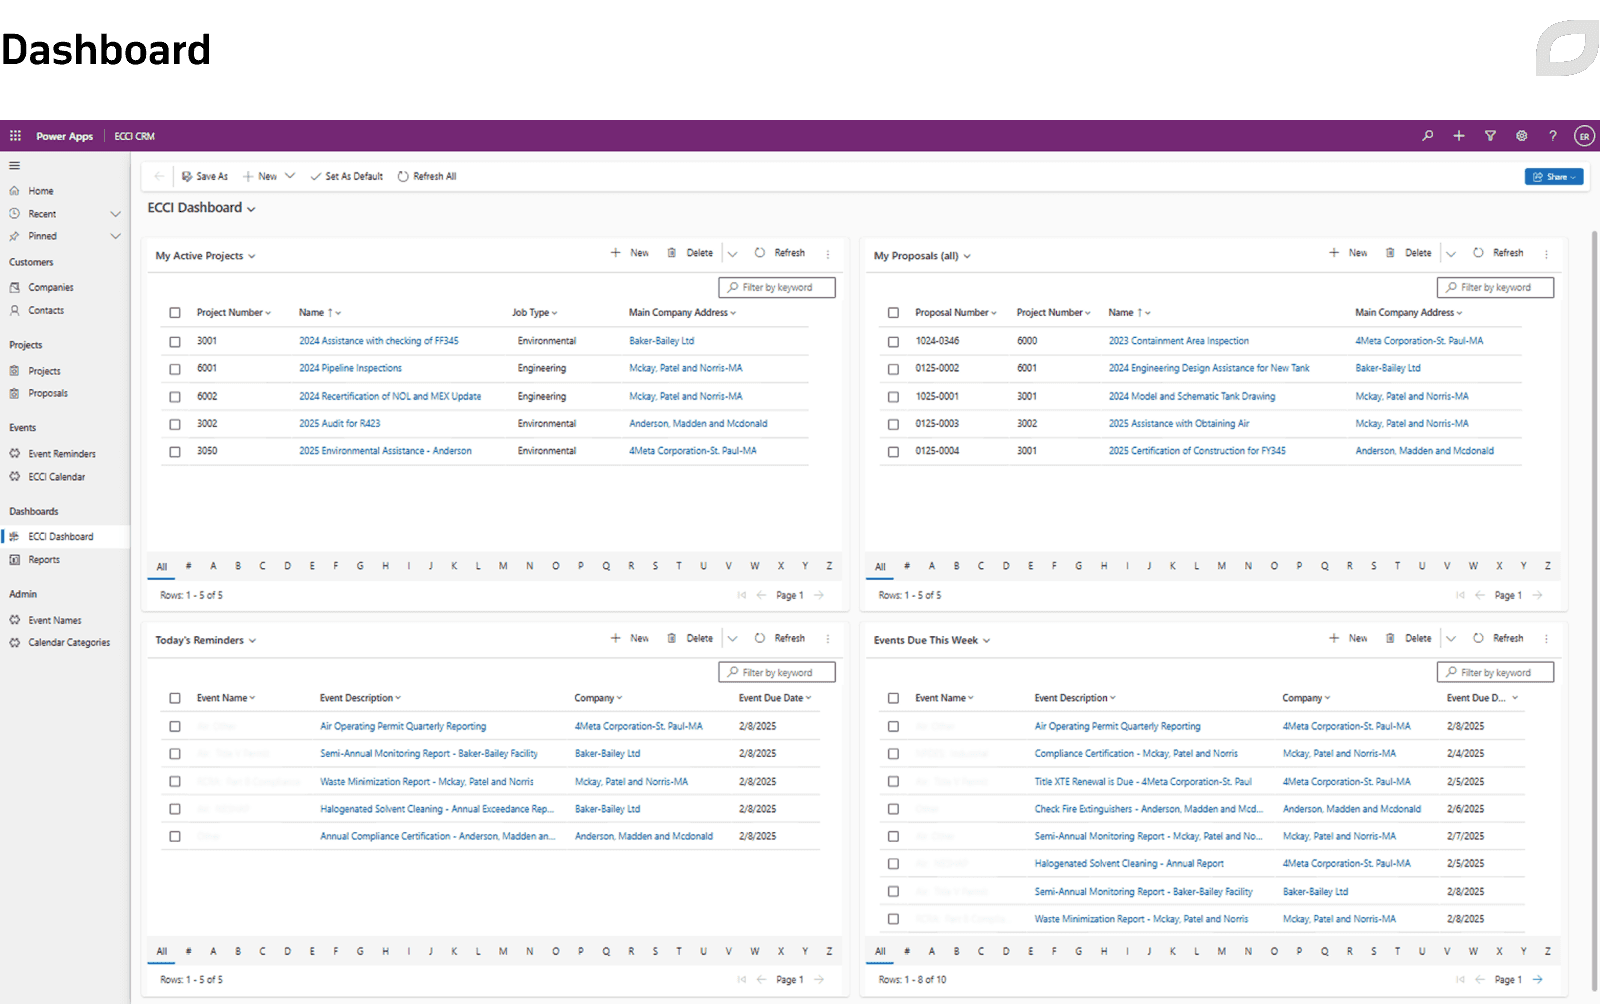Open Reports in sidebar
Viewport: 1600px width, 1004px height.
(x=44, y=560)
